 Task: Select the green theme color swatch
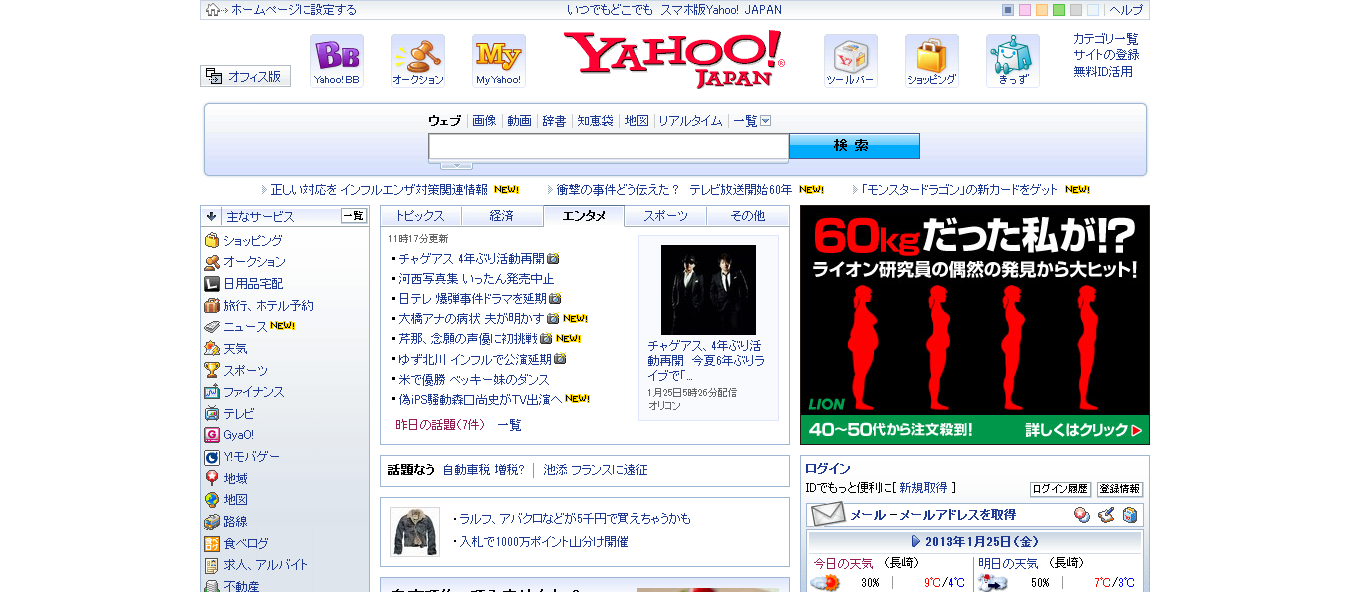pyautogui.click(x=1059, y=10)
